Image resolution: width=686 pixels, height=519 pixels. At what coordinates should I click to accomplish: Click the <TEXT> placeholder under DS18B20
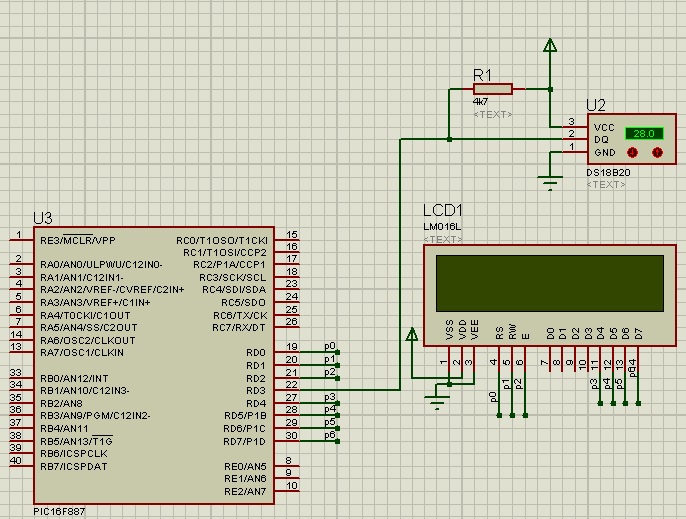click(606, 185)
